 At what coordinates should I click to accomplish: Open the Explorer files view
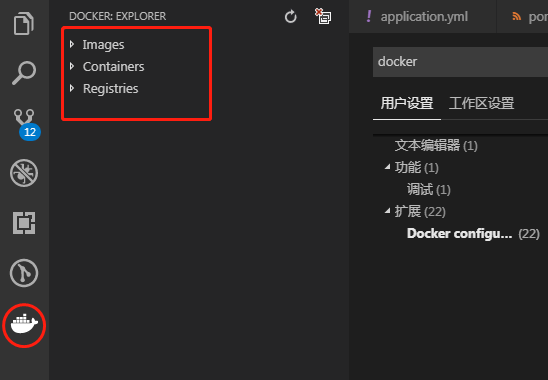[x=24, y=23]
